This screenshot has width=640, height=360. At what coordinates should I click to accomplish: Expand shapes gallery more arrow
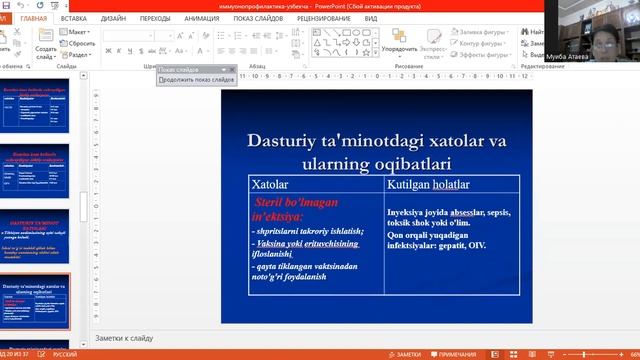click(x=376, y=53)
